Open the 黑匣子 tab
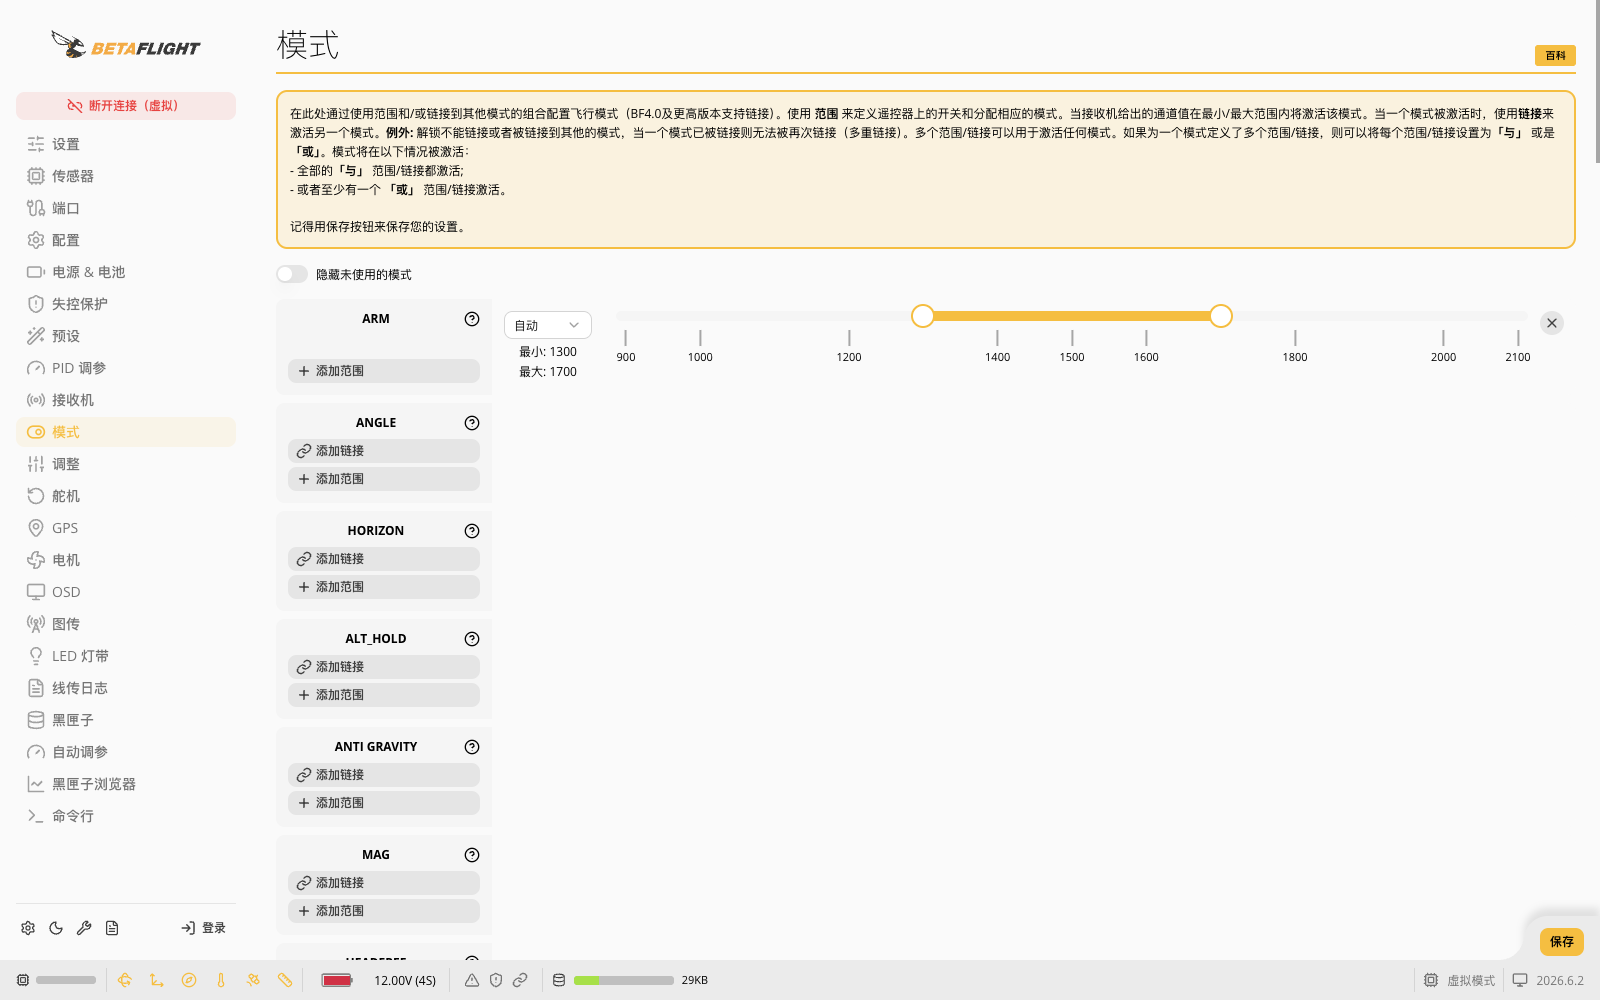This screenshot has height=1000, width=1600. click(126, 720)
